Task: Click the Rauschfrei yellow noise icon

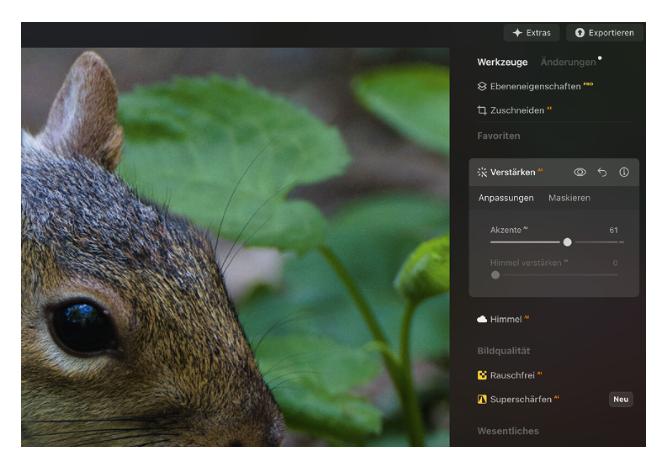Action: pos(482,375)
